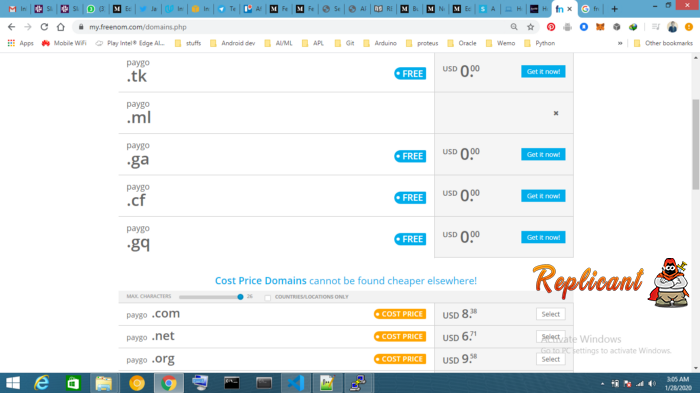Click the Max. Characters slider handle
This screenshot has width=700, height=393.
(x=240, y=297)
